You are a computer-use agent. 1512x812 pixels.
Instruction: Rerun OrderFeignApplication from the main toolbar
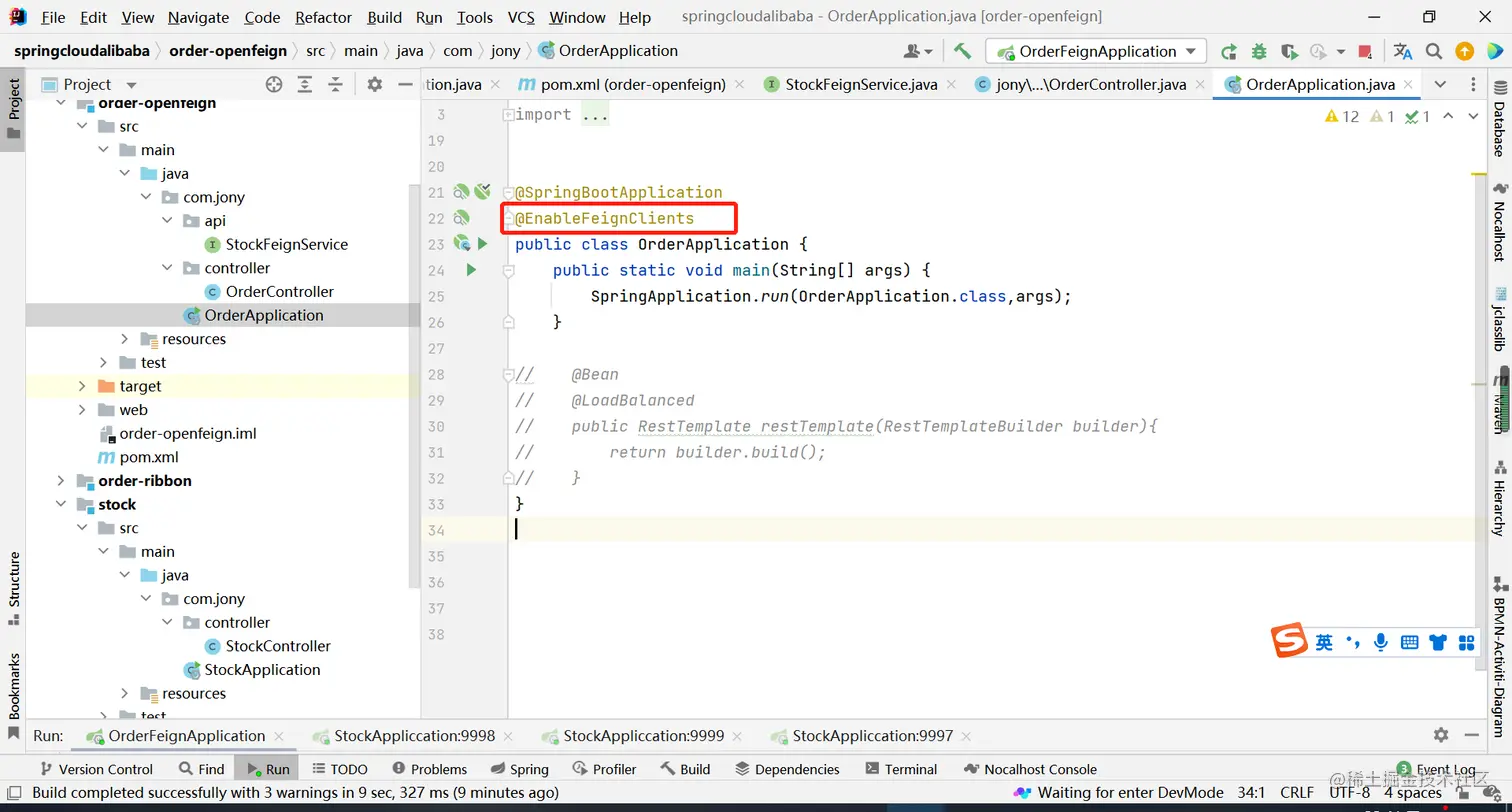1229,51
